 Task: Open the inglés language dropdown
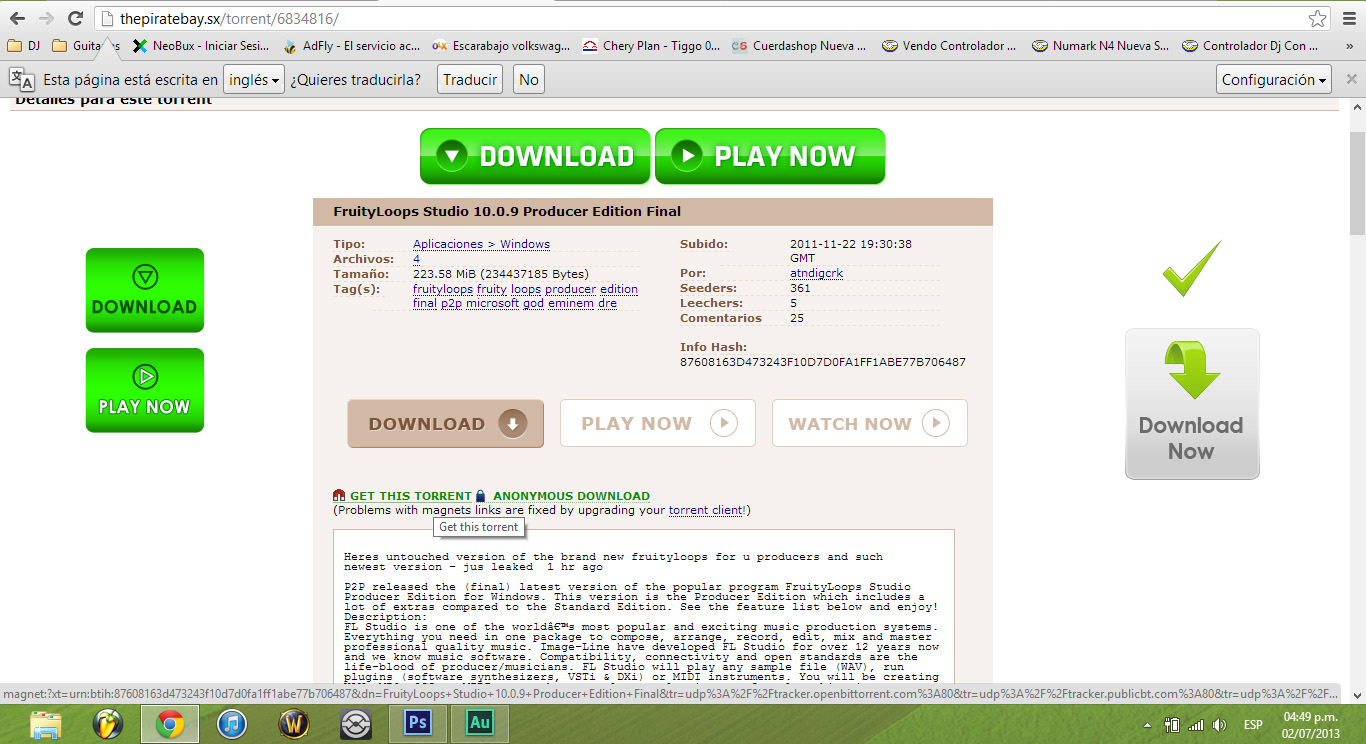tap(254, 80)
